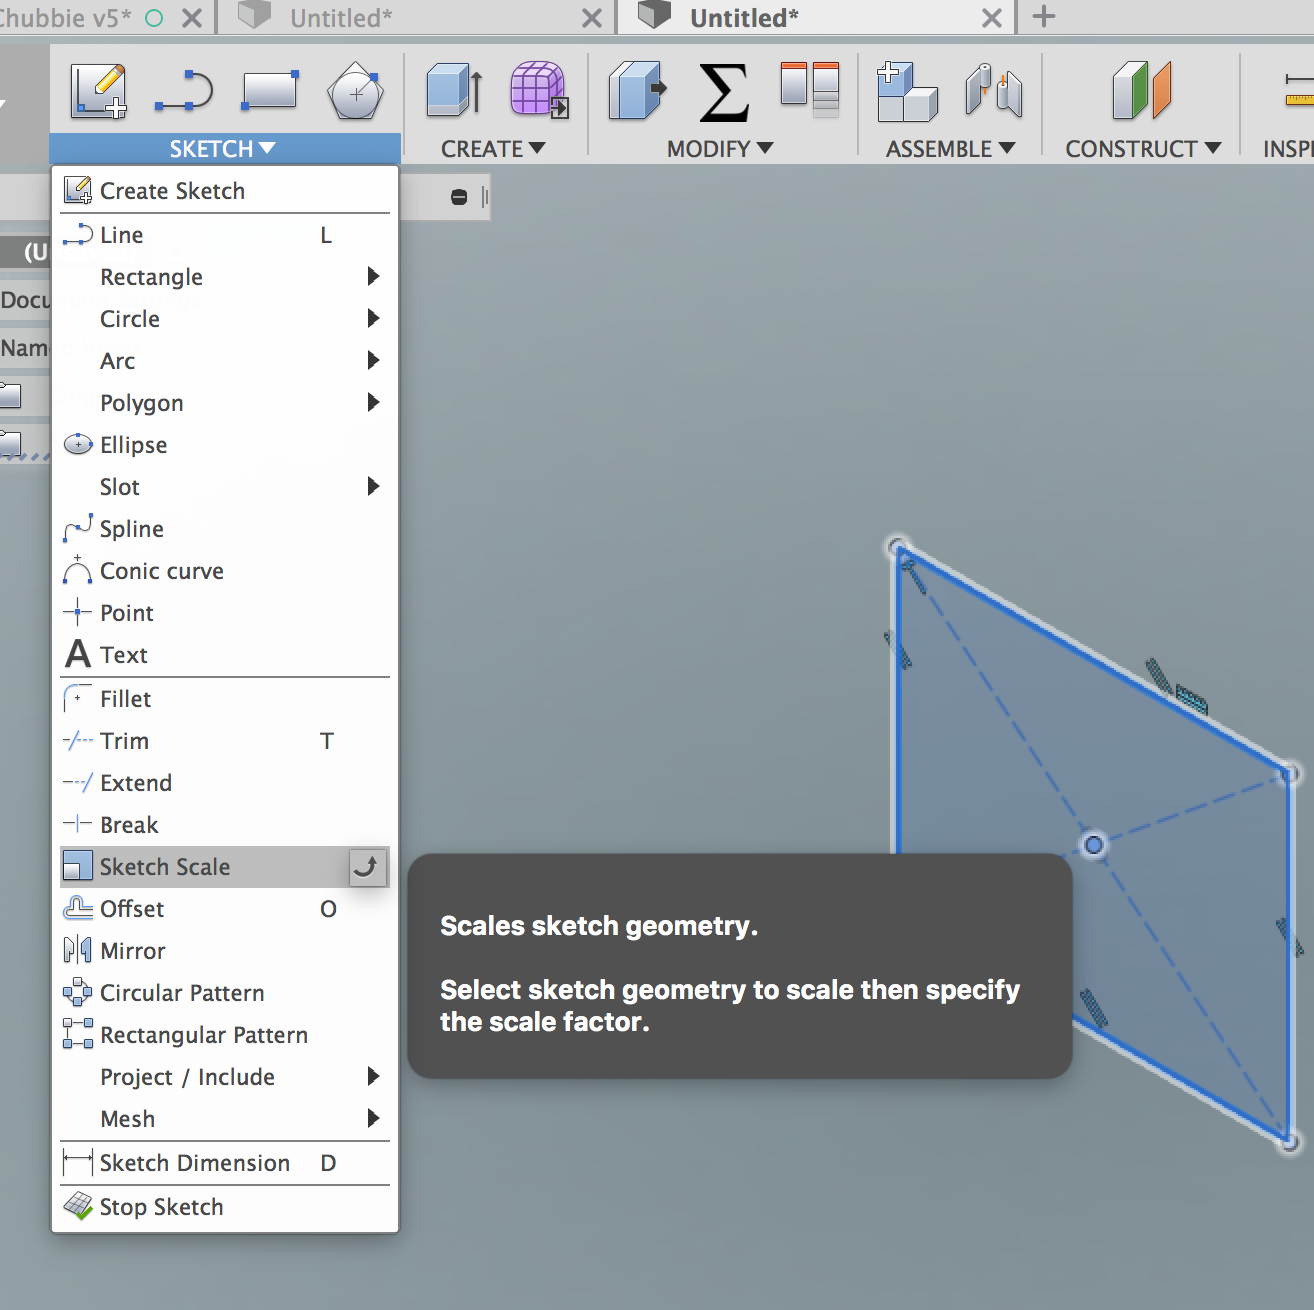
Task: Pin Sketch Scale to toolbar arrow
Action: [366, 867]
